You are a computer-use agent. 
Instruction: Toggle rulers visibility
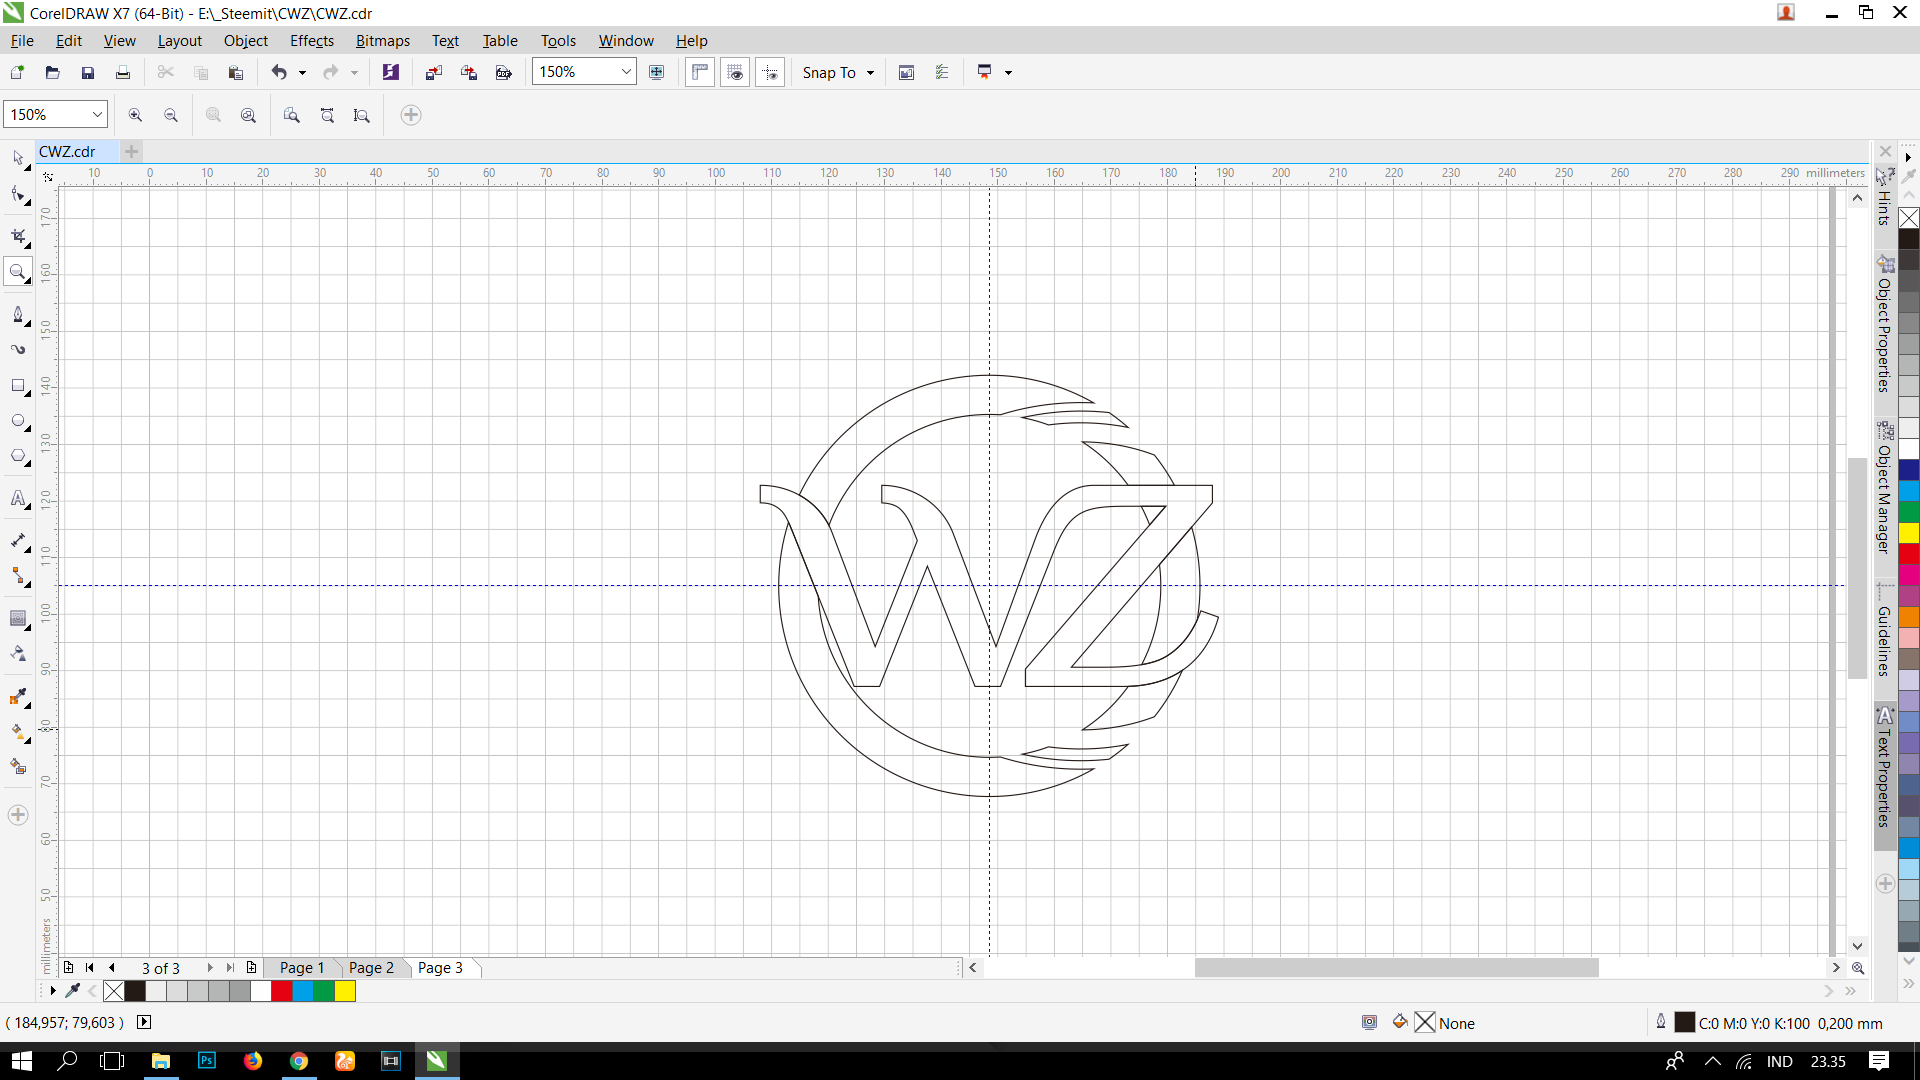(x=699, y=72)
